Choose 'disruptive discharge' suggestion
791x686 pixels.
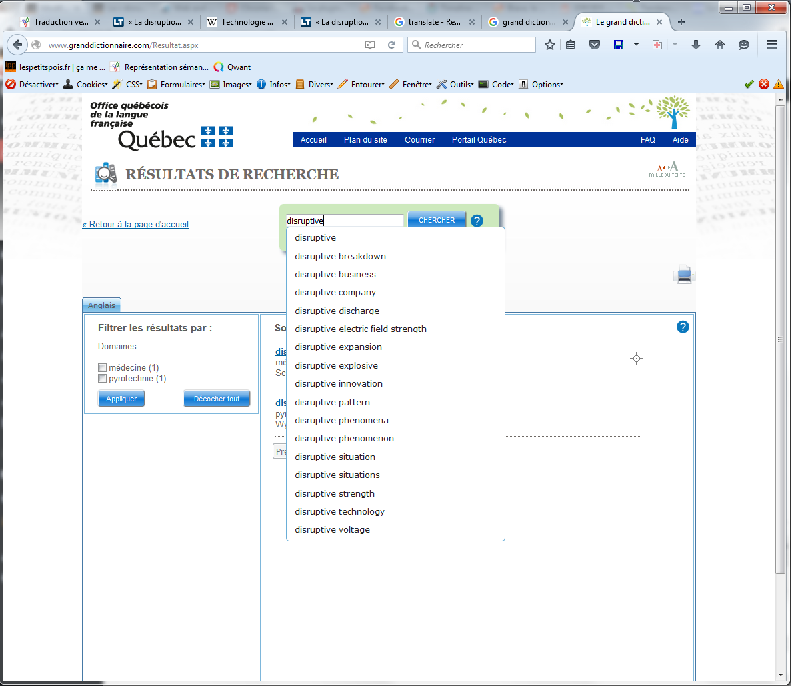point(396,311)
